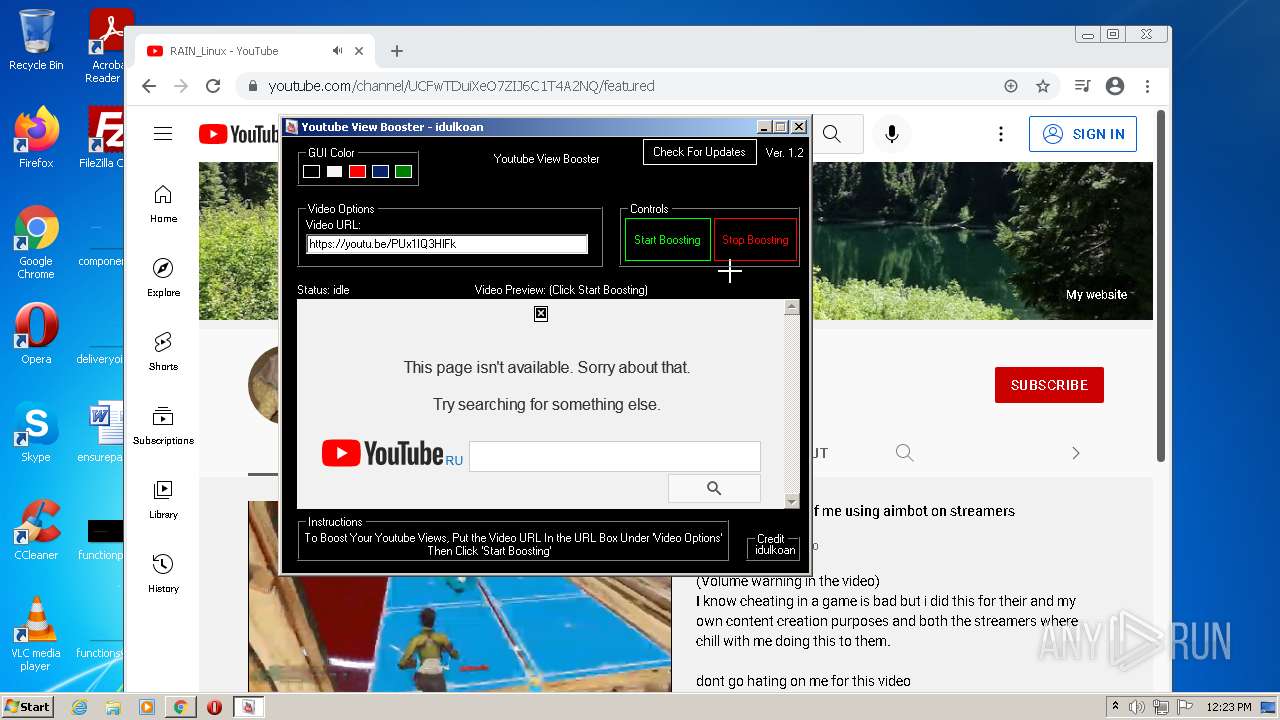Image resolution: width=1280 pixels, height=720 pixels.
Task: Click the add-to-page plus icon in address bar
Action: (1011, 86)
